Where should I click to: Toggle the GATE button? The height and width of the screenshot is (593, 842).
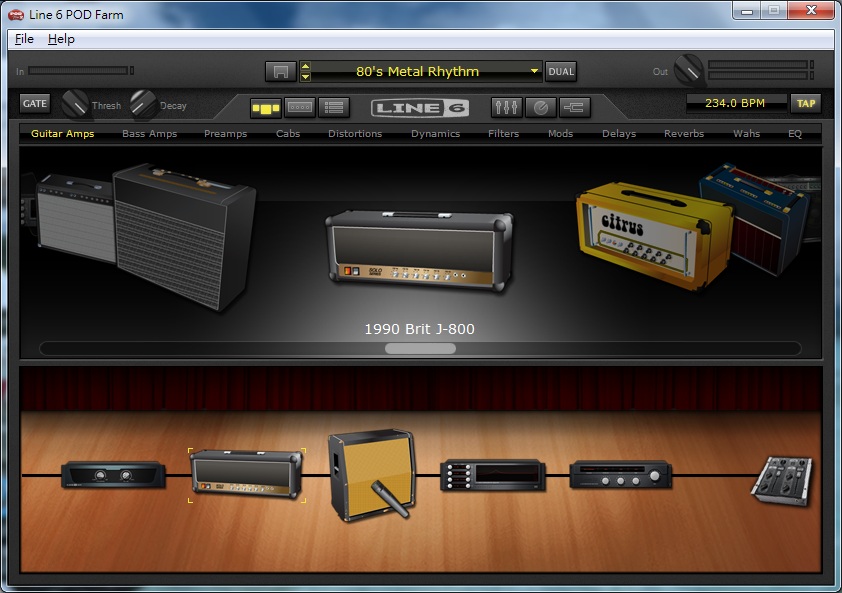pyautogui.click(x=35, y=104)
